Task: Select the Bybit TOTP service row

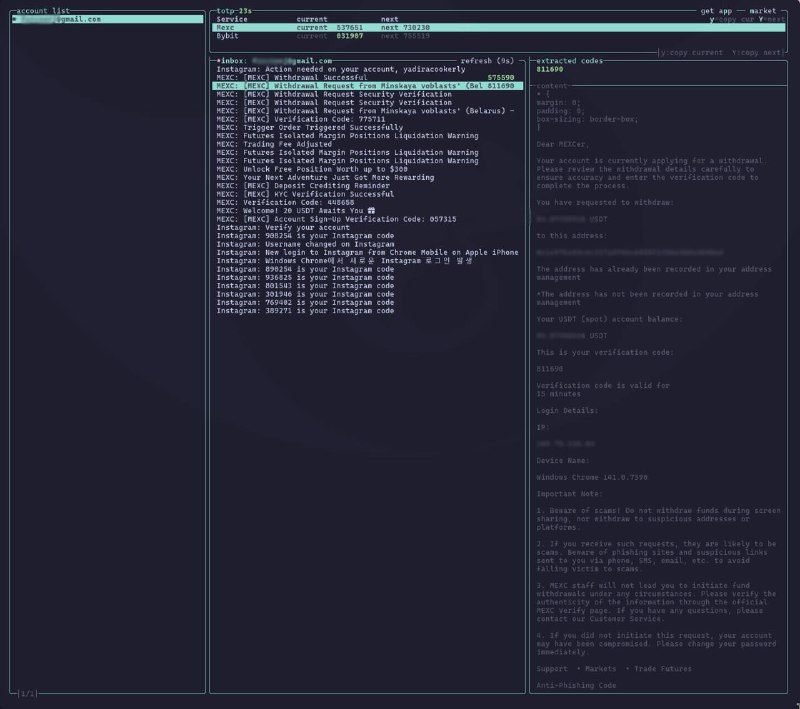Action: click(x=498, y=36)
